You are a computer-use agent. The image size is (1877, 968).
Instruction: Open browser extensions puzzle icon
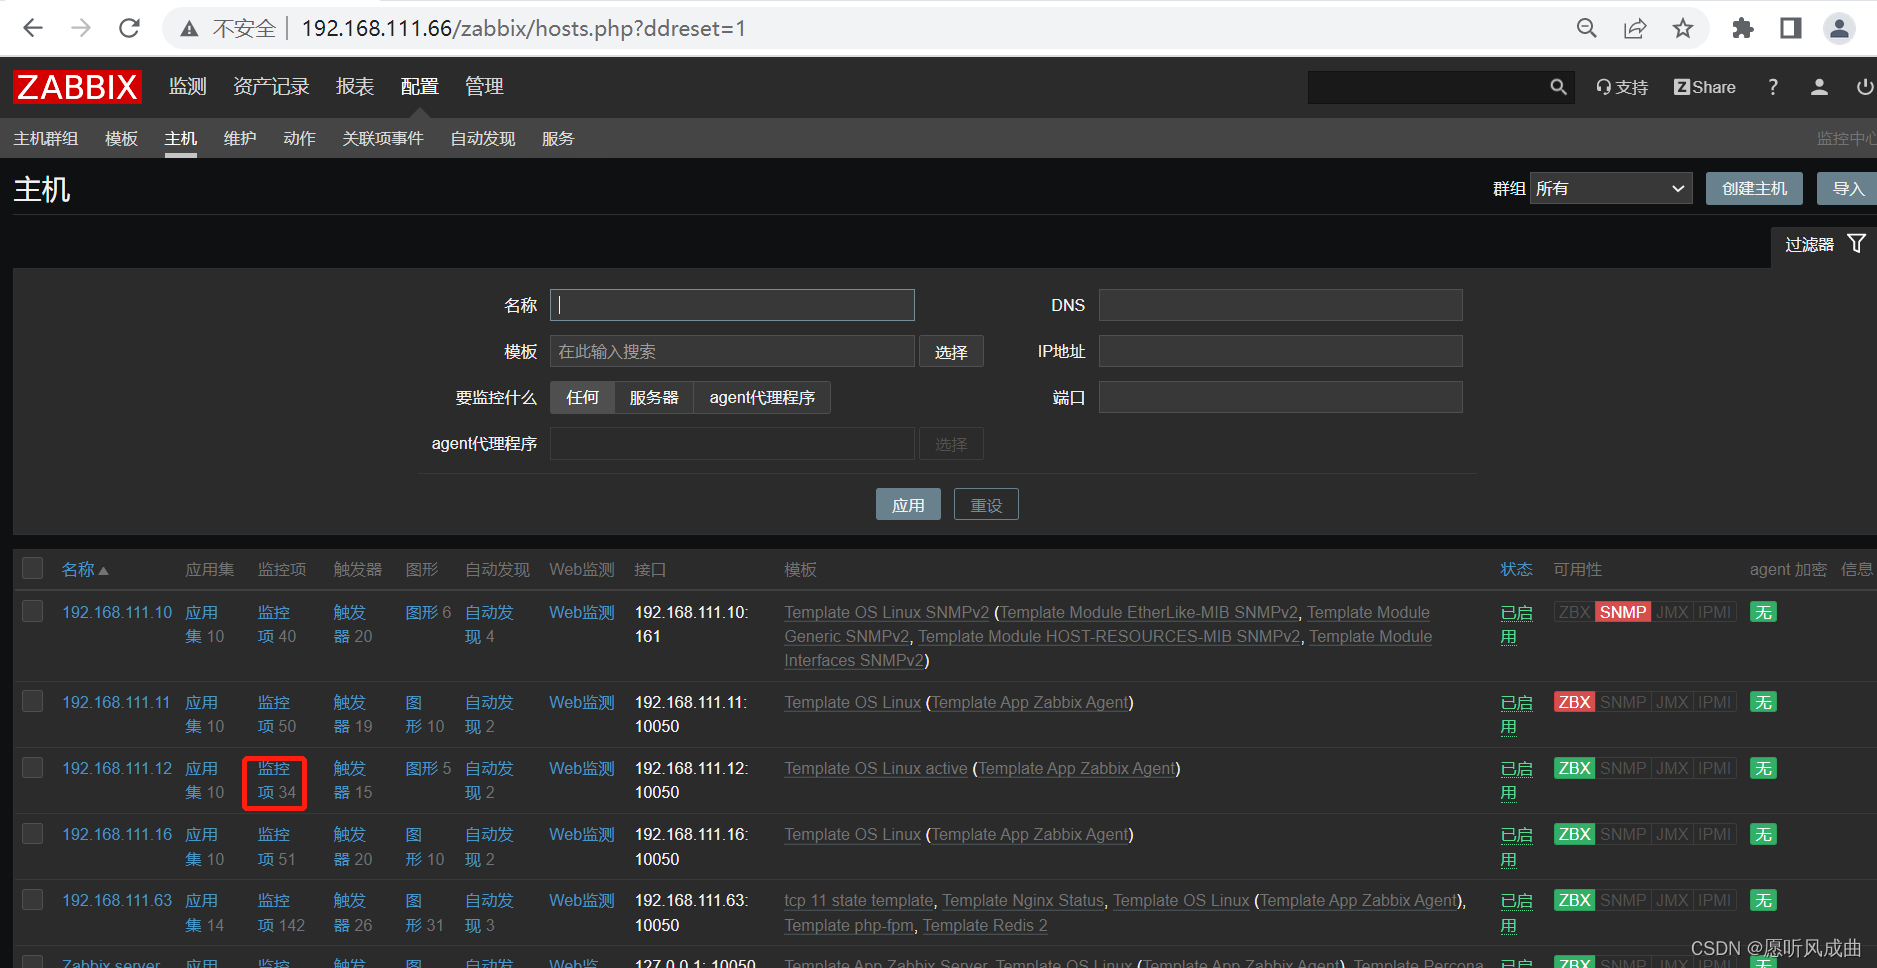point(1743,28)
